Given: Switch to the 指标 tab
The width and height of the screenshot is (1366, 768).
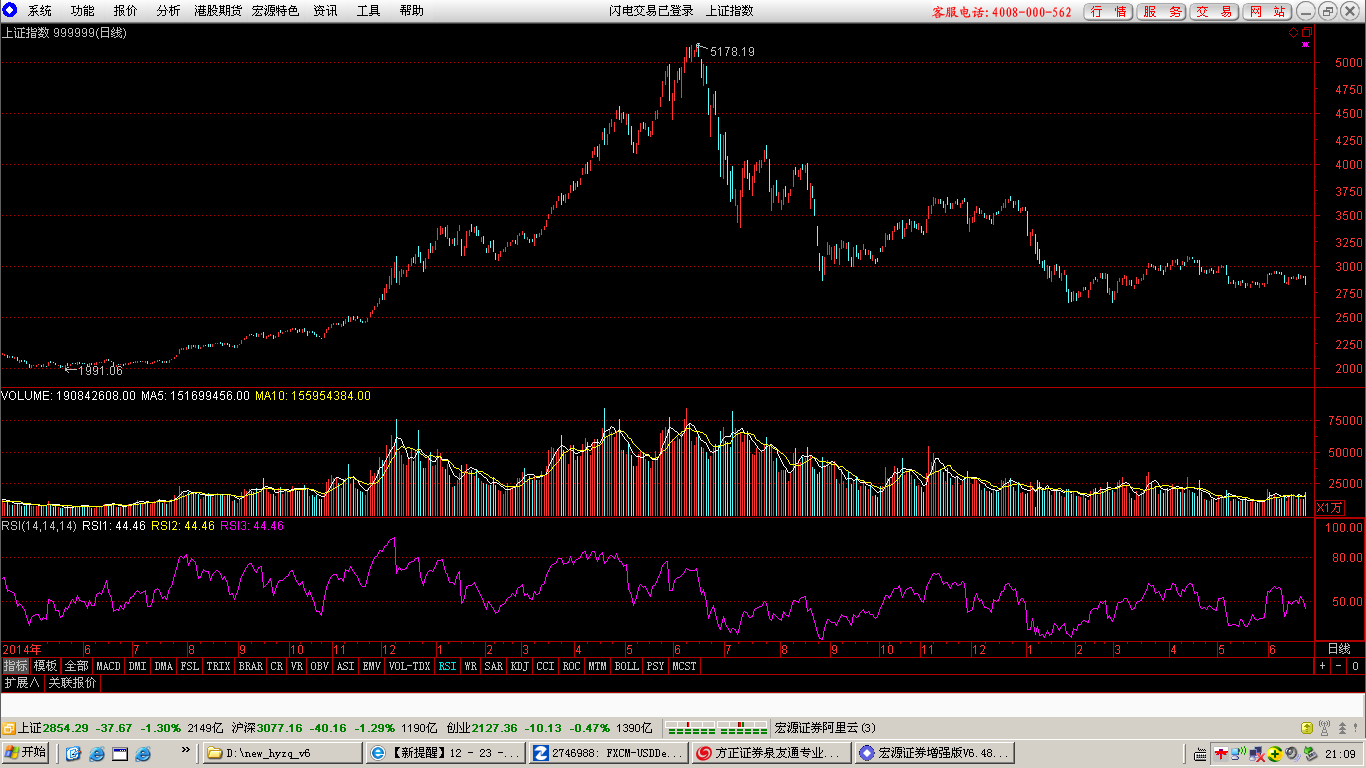Looking at the screenshot, I should point(15,666).
